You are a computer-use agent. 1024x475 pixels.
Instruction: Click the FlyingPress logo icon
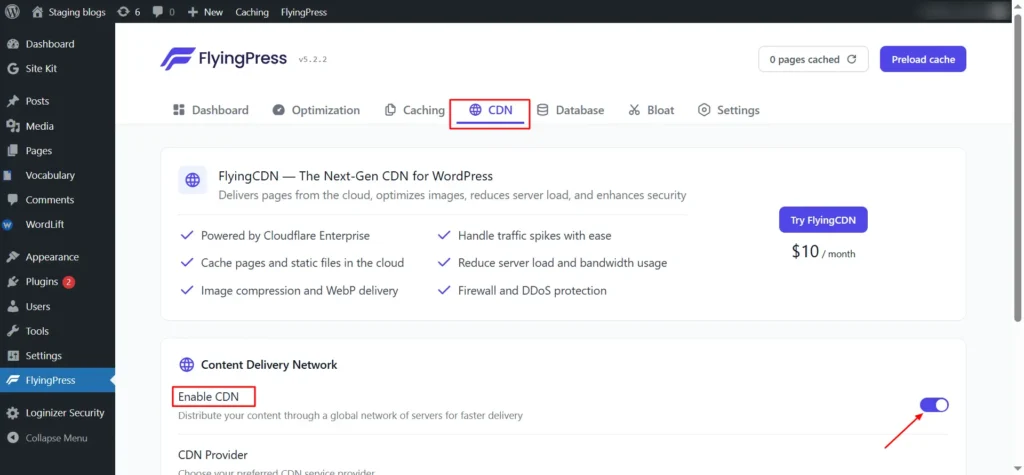click(177, 59)
